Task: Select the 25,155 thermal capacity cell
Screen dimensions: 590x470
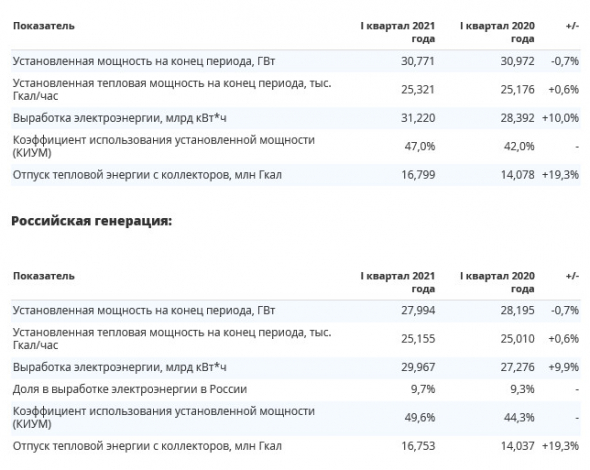Action: [x=418, y=339]
